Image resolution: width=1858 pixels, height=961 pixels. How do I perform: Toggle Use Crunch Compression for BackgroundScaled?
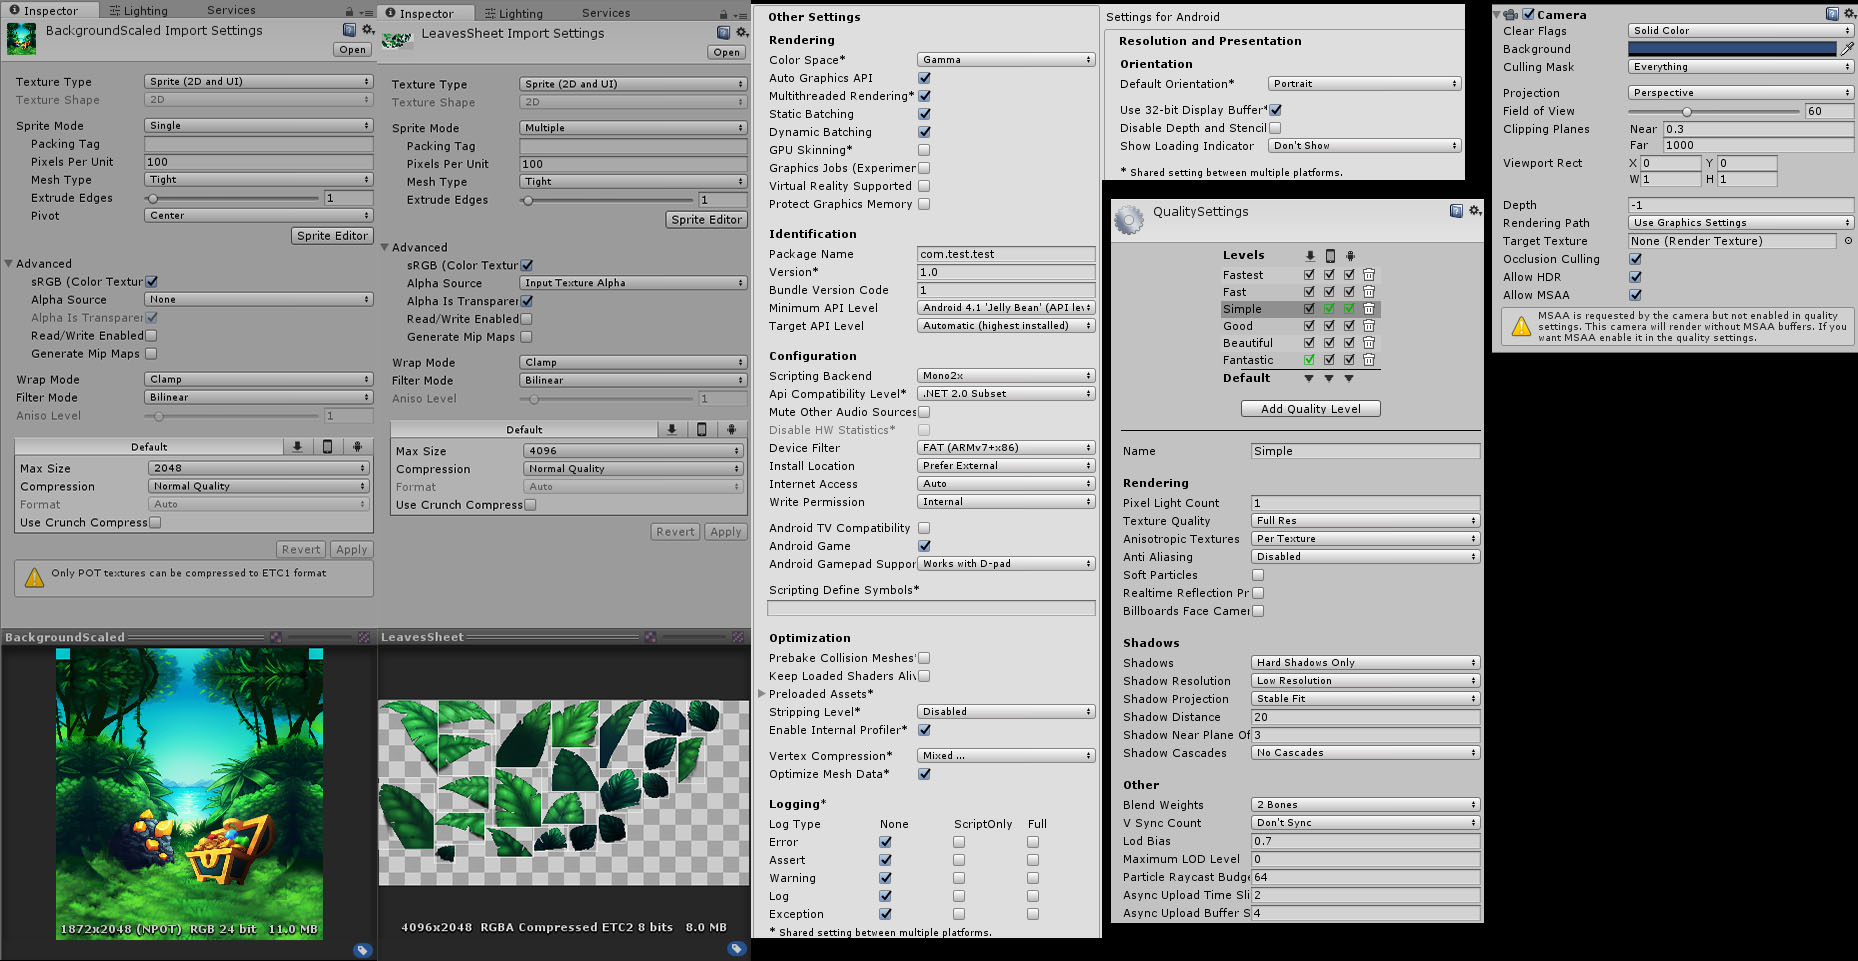(155, 522)
